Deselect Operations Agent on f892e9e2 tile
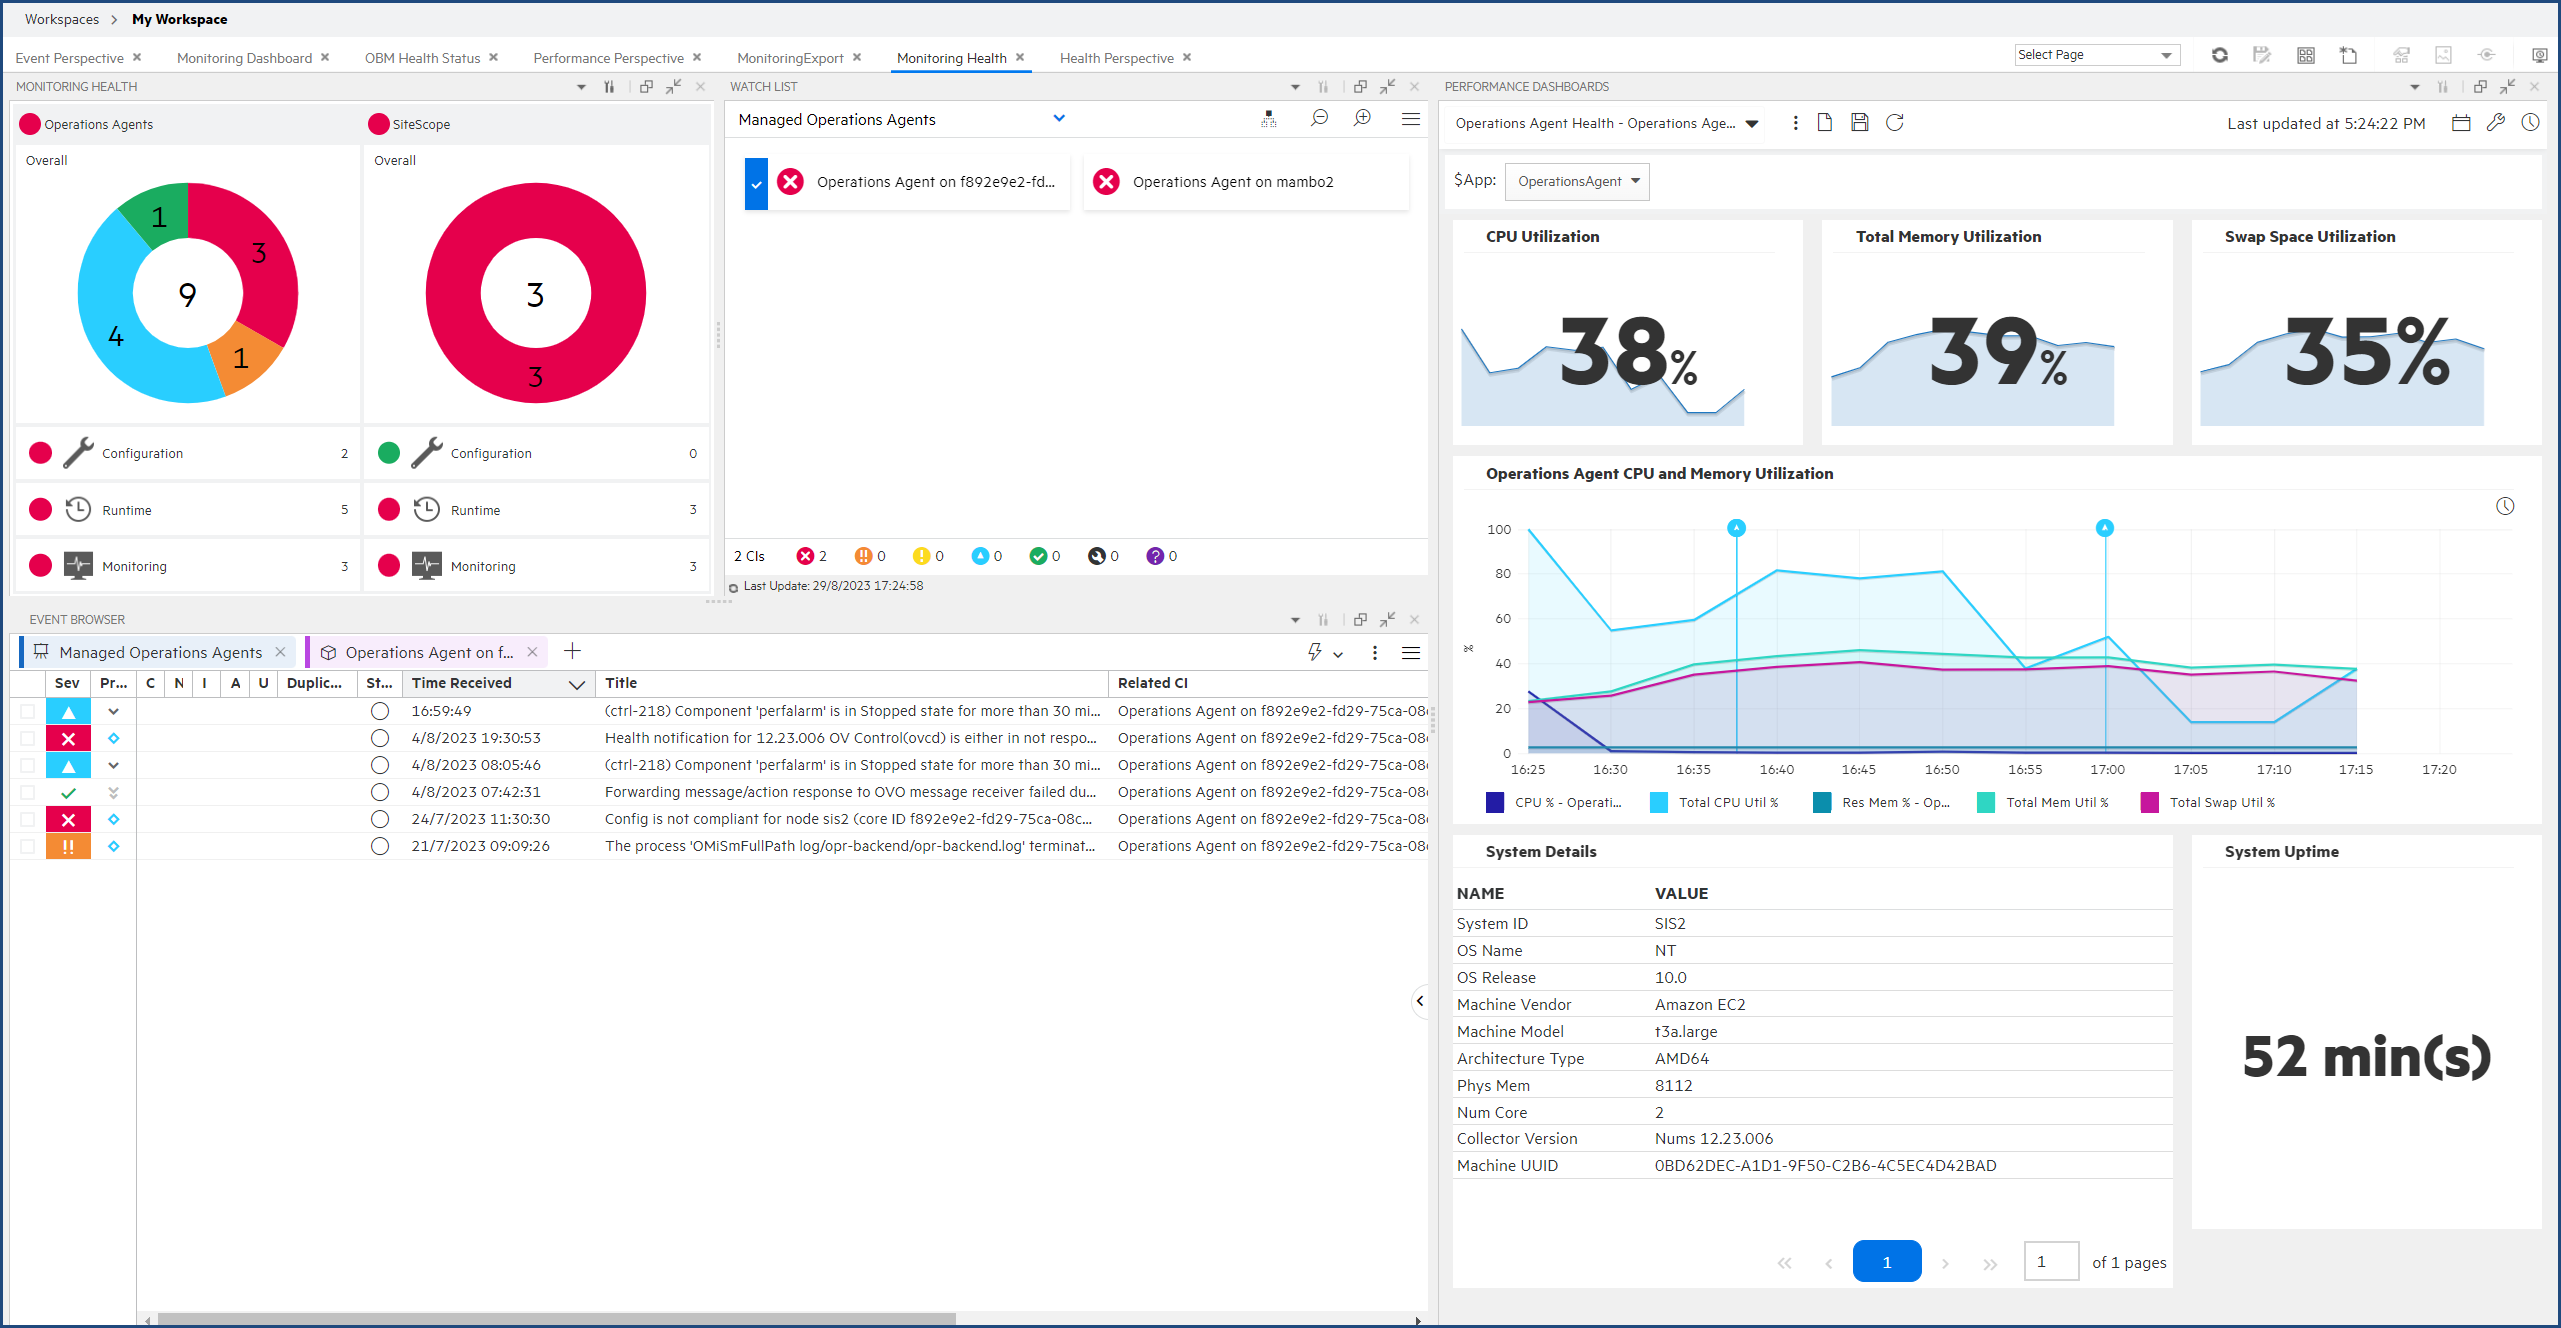Screen dimensions: 2561x1328 coord(757,182)
